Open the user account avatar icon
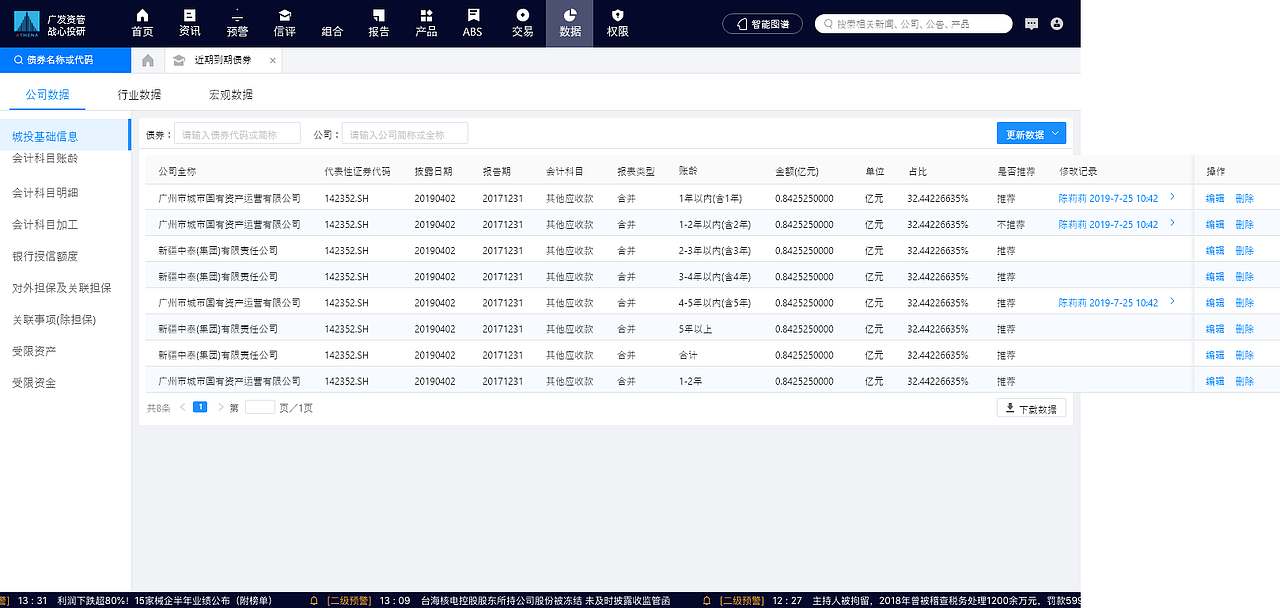This screenshot has width=1280, height=608. [x=1057, y=23]
